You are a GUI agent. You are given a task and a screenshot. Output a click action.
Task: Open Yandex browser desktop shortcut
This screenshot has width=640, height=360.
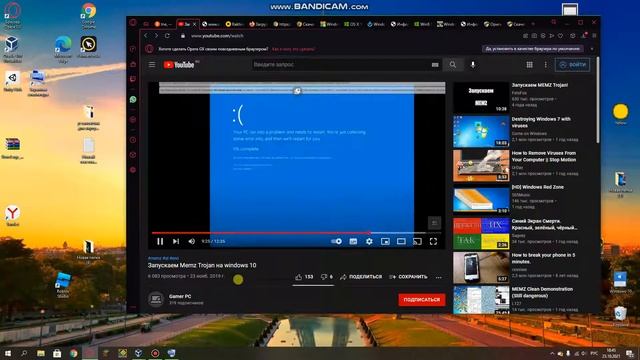(12, 216)
